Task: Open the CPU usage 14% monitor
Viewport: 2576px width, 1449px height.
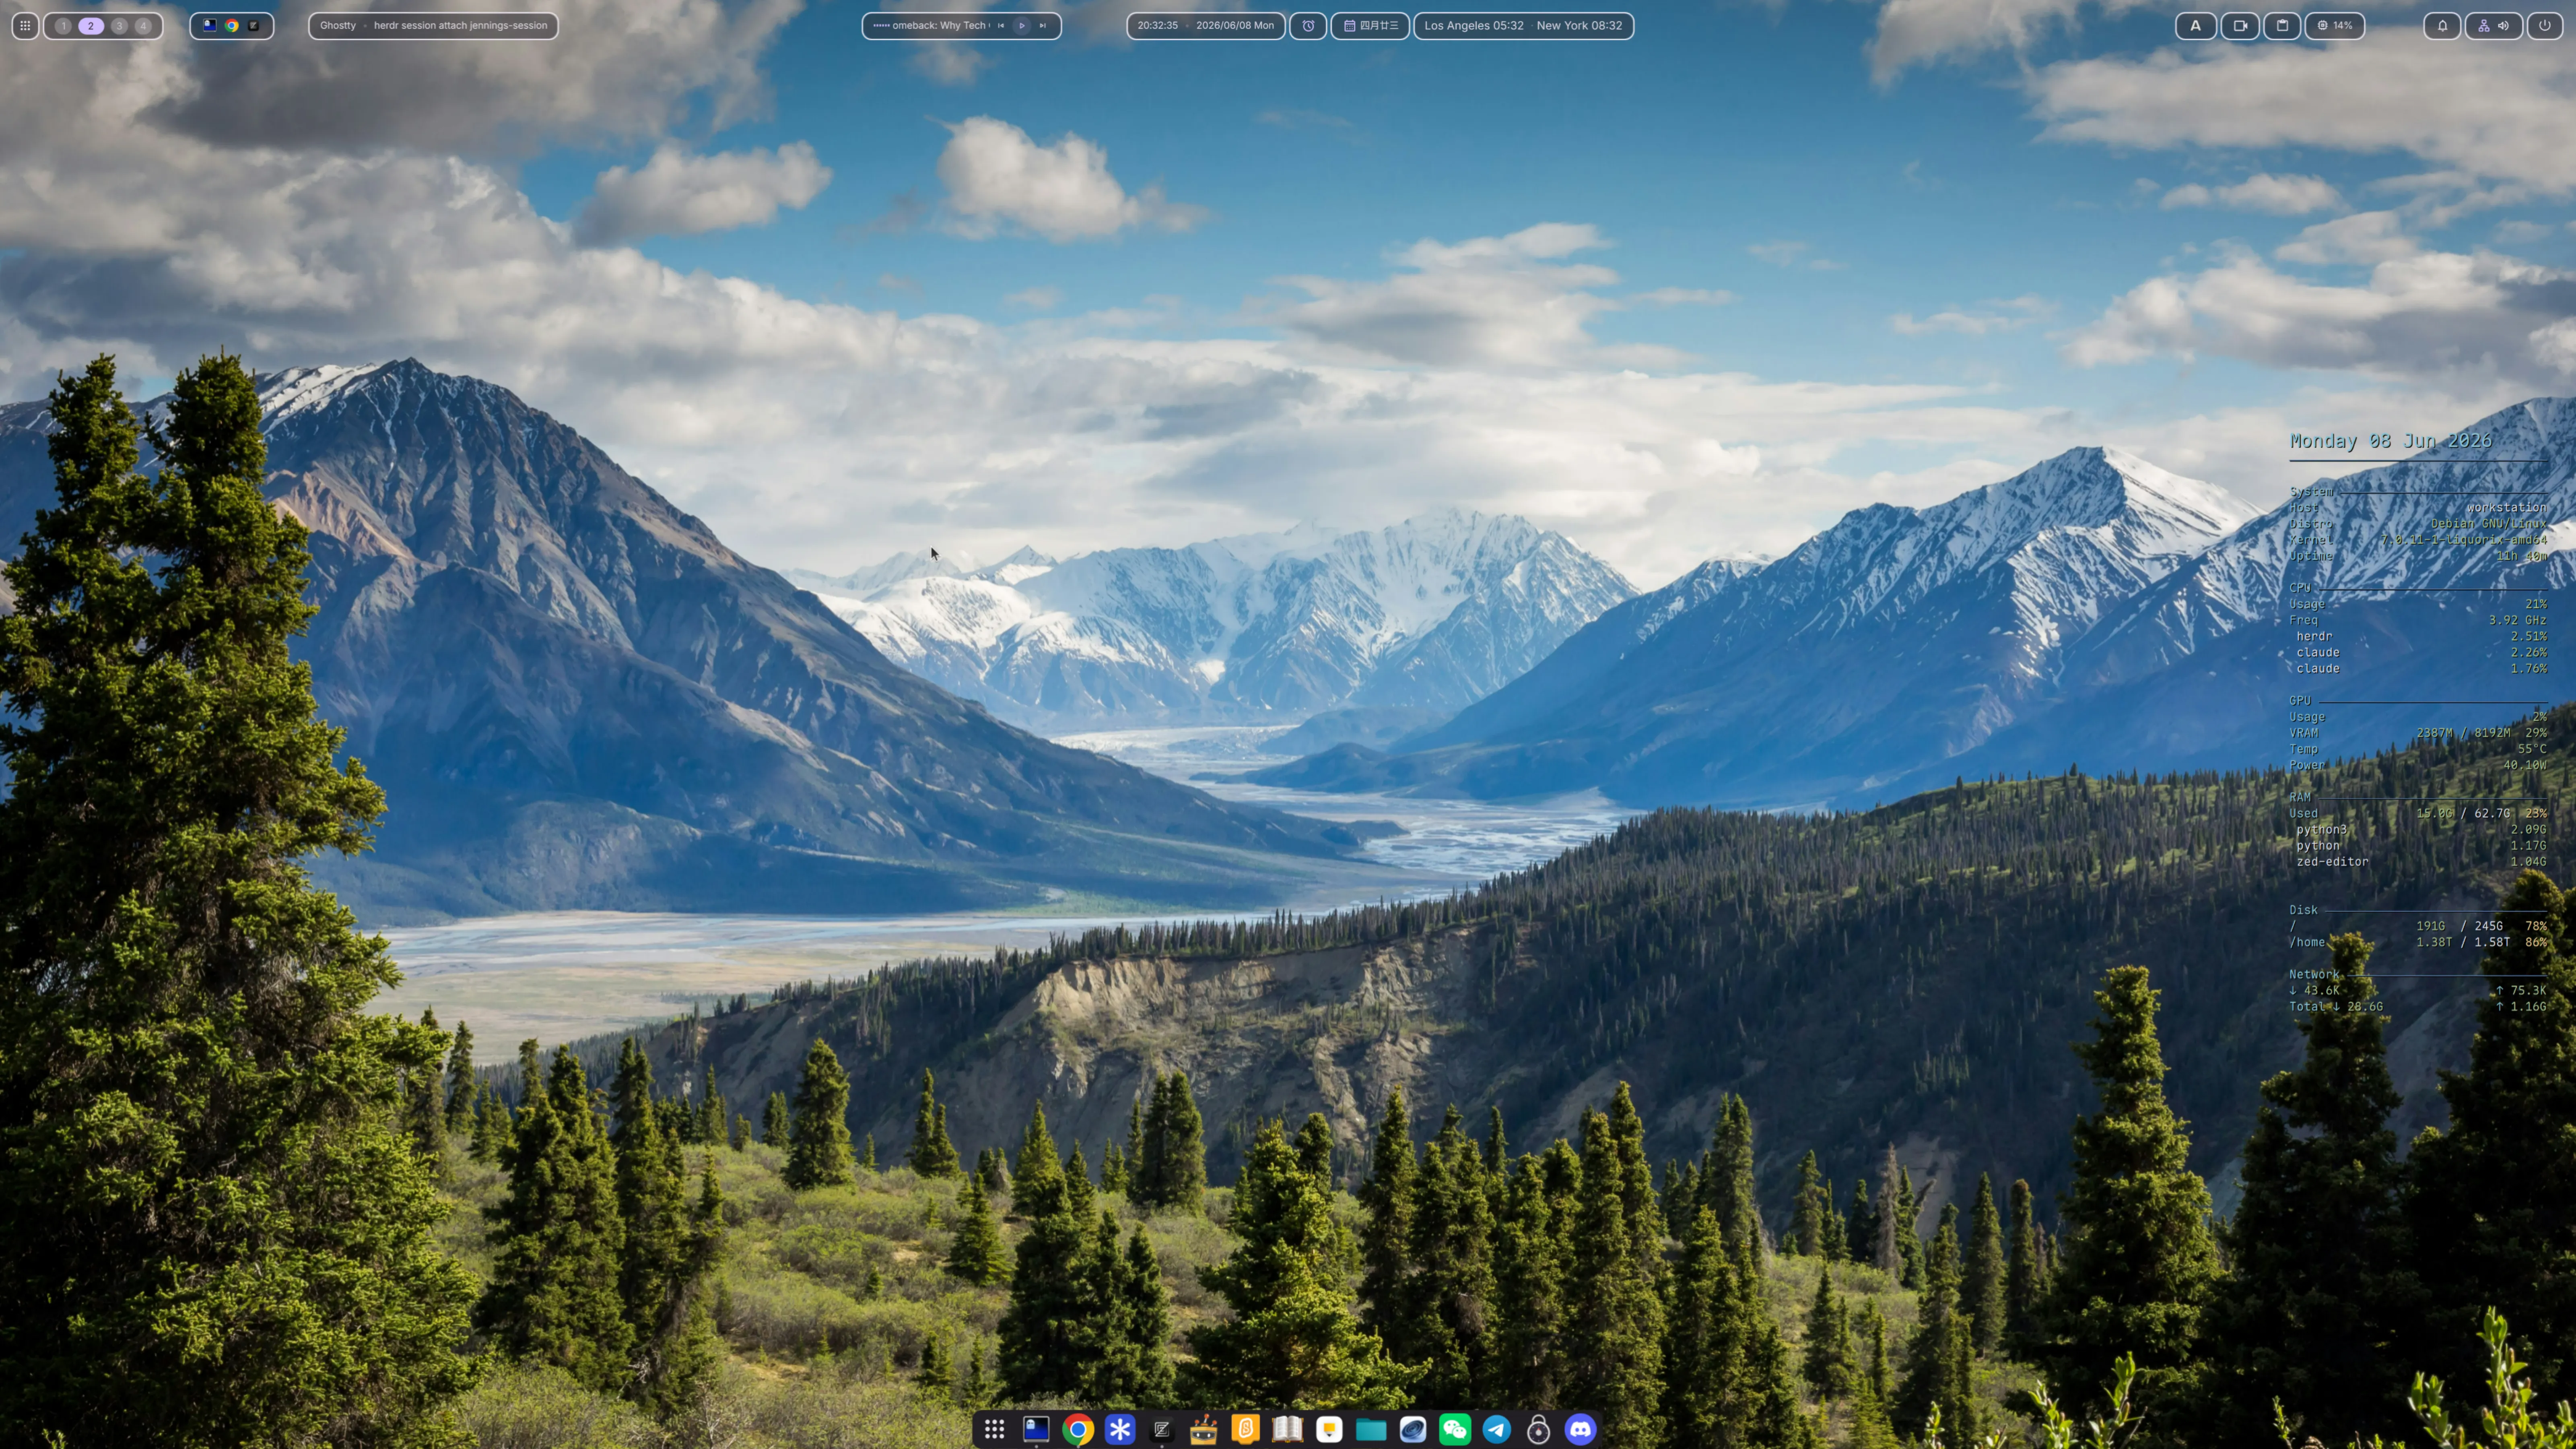Action: coord(2334,26)
